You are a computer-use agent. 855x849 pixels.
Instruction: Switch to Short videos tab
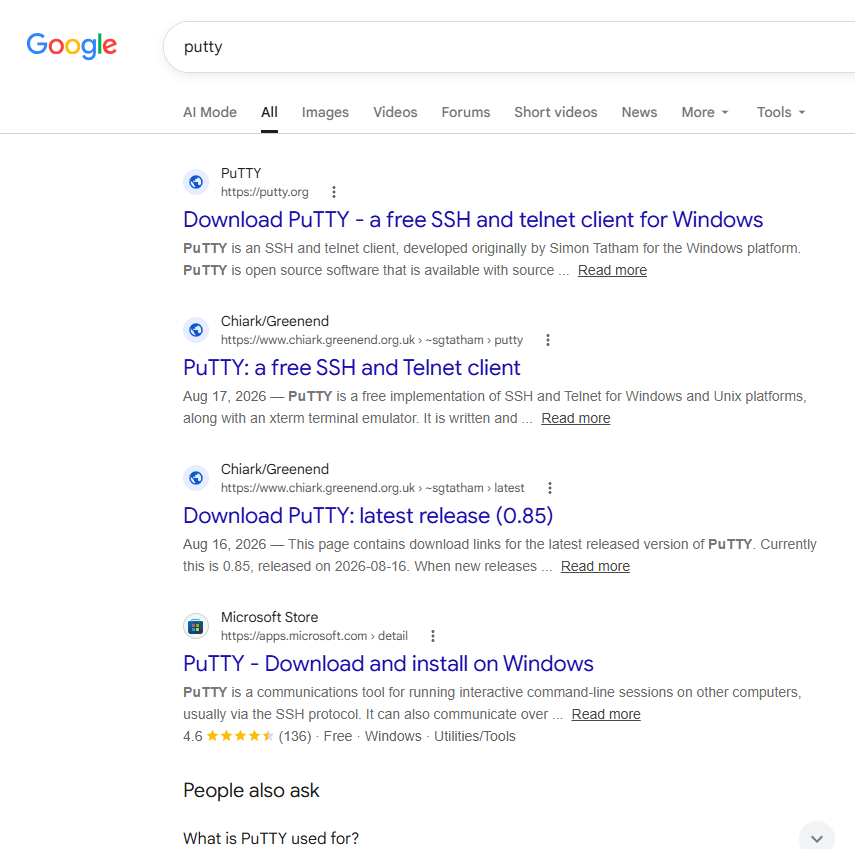pyautogui.click(x=556, y=112)
